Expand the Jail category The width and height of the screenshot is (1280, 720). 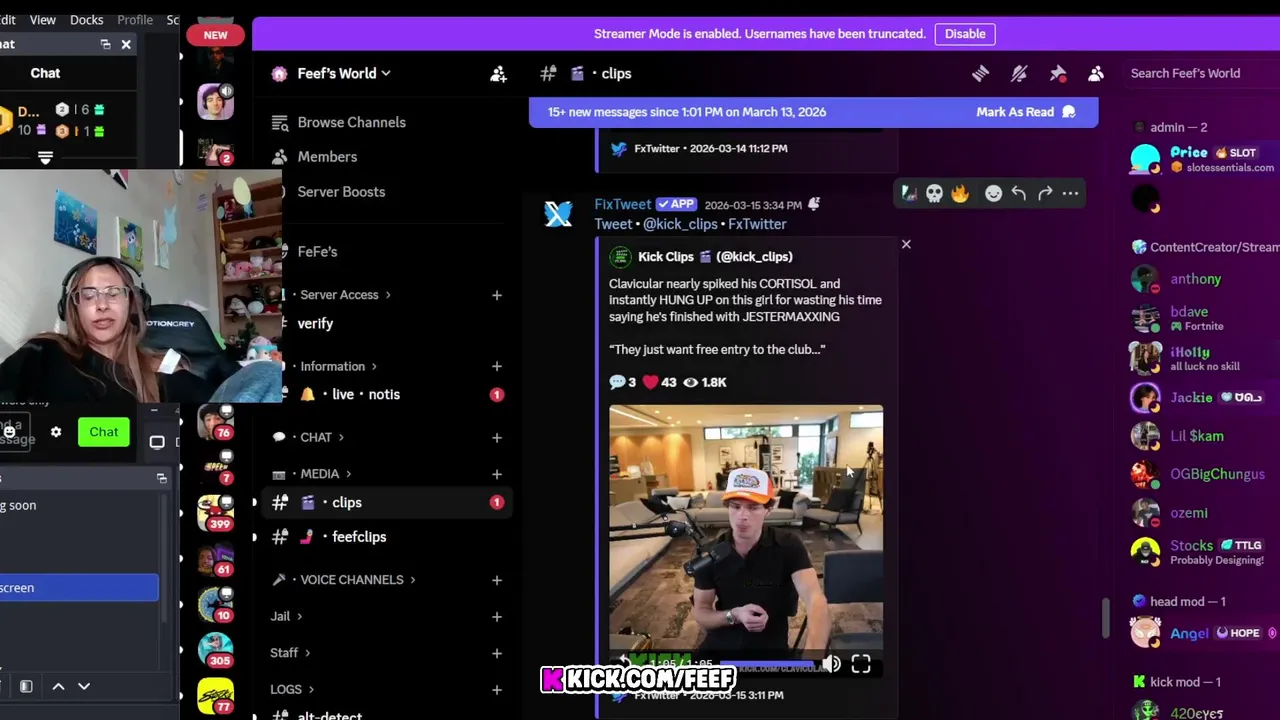pos(286,616)
